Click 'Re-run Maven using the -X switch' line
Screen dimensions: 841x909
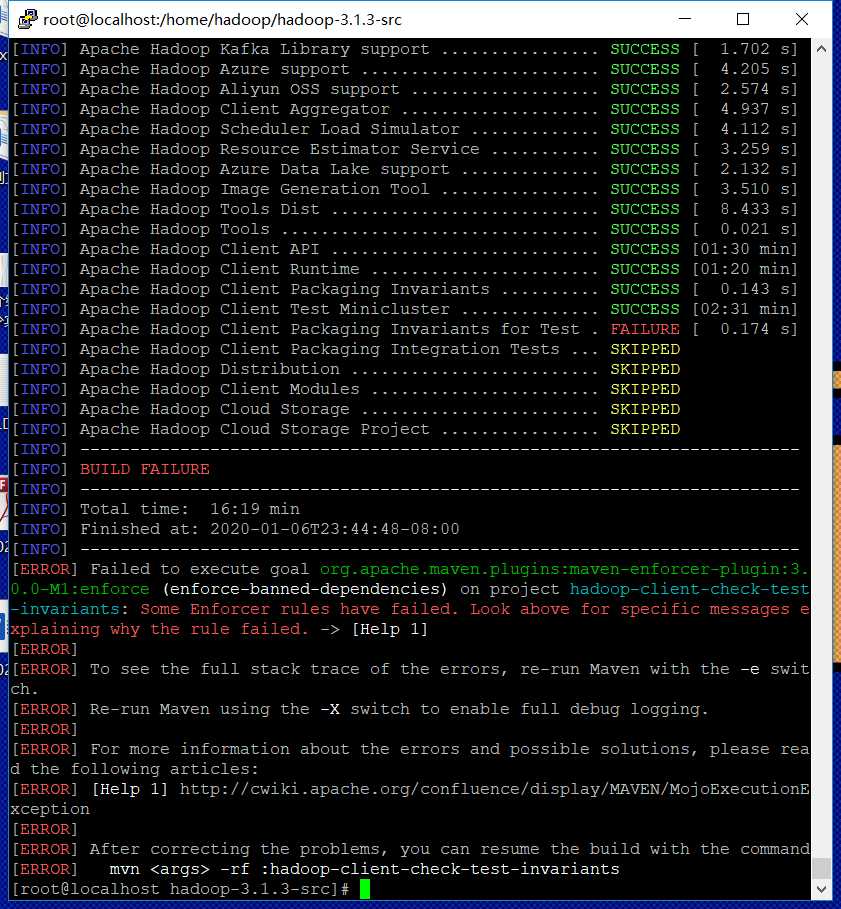click(359, 709)
